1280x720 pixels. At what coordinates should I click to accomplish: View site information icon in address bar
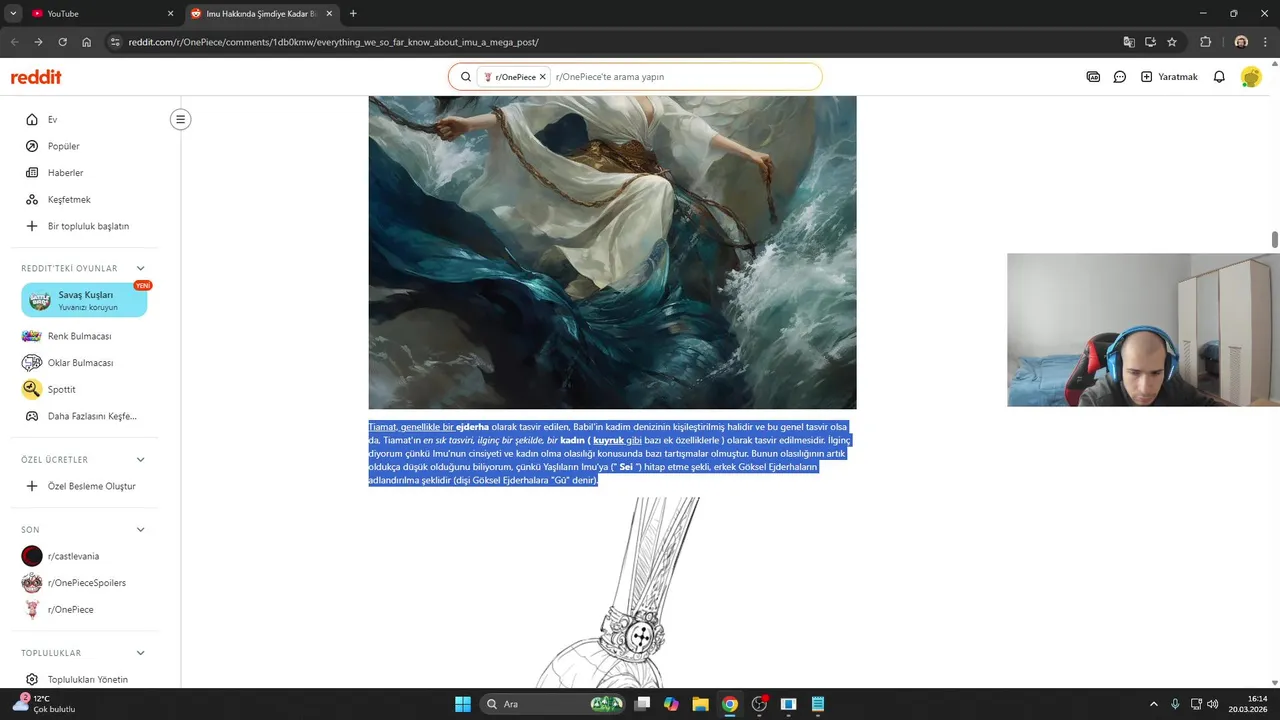tap(115, 42)
